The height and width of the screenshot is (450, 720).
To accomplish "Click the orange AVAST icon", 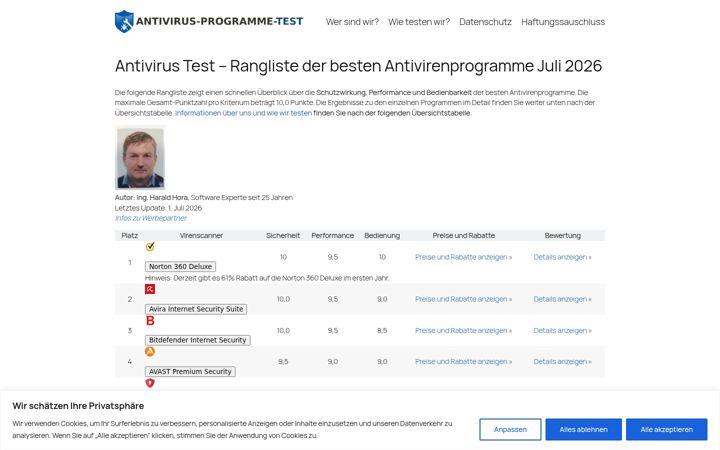I will pos(150,352).
